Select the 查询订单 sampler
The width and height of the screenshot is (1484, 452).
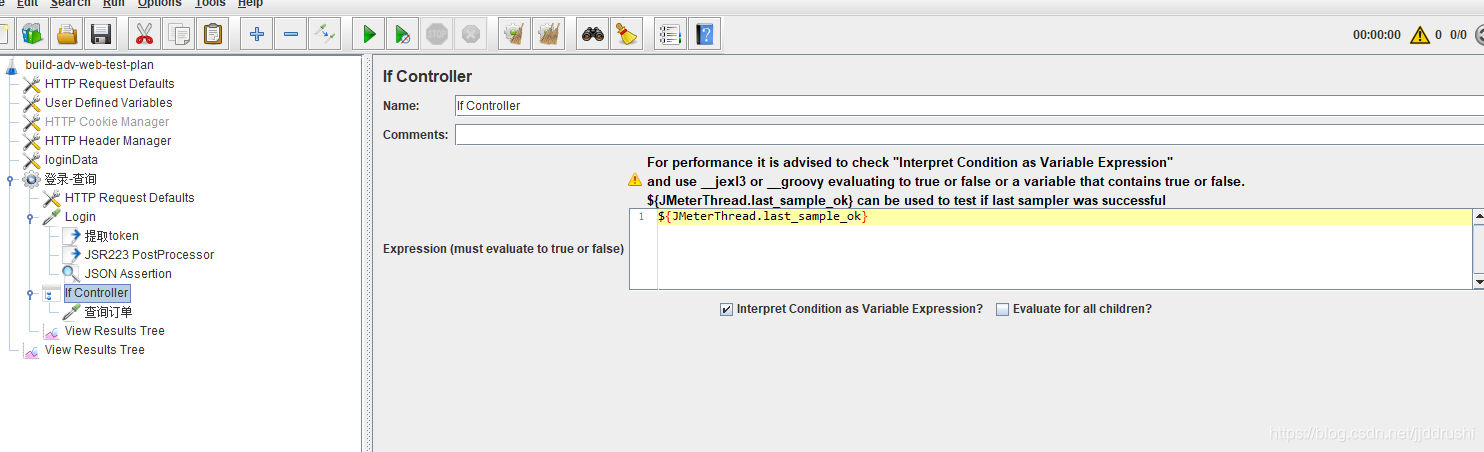(108, 312)
